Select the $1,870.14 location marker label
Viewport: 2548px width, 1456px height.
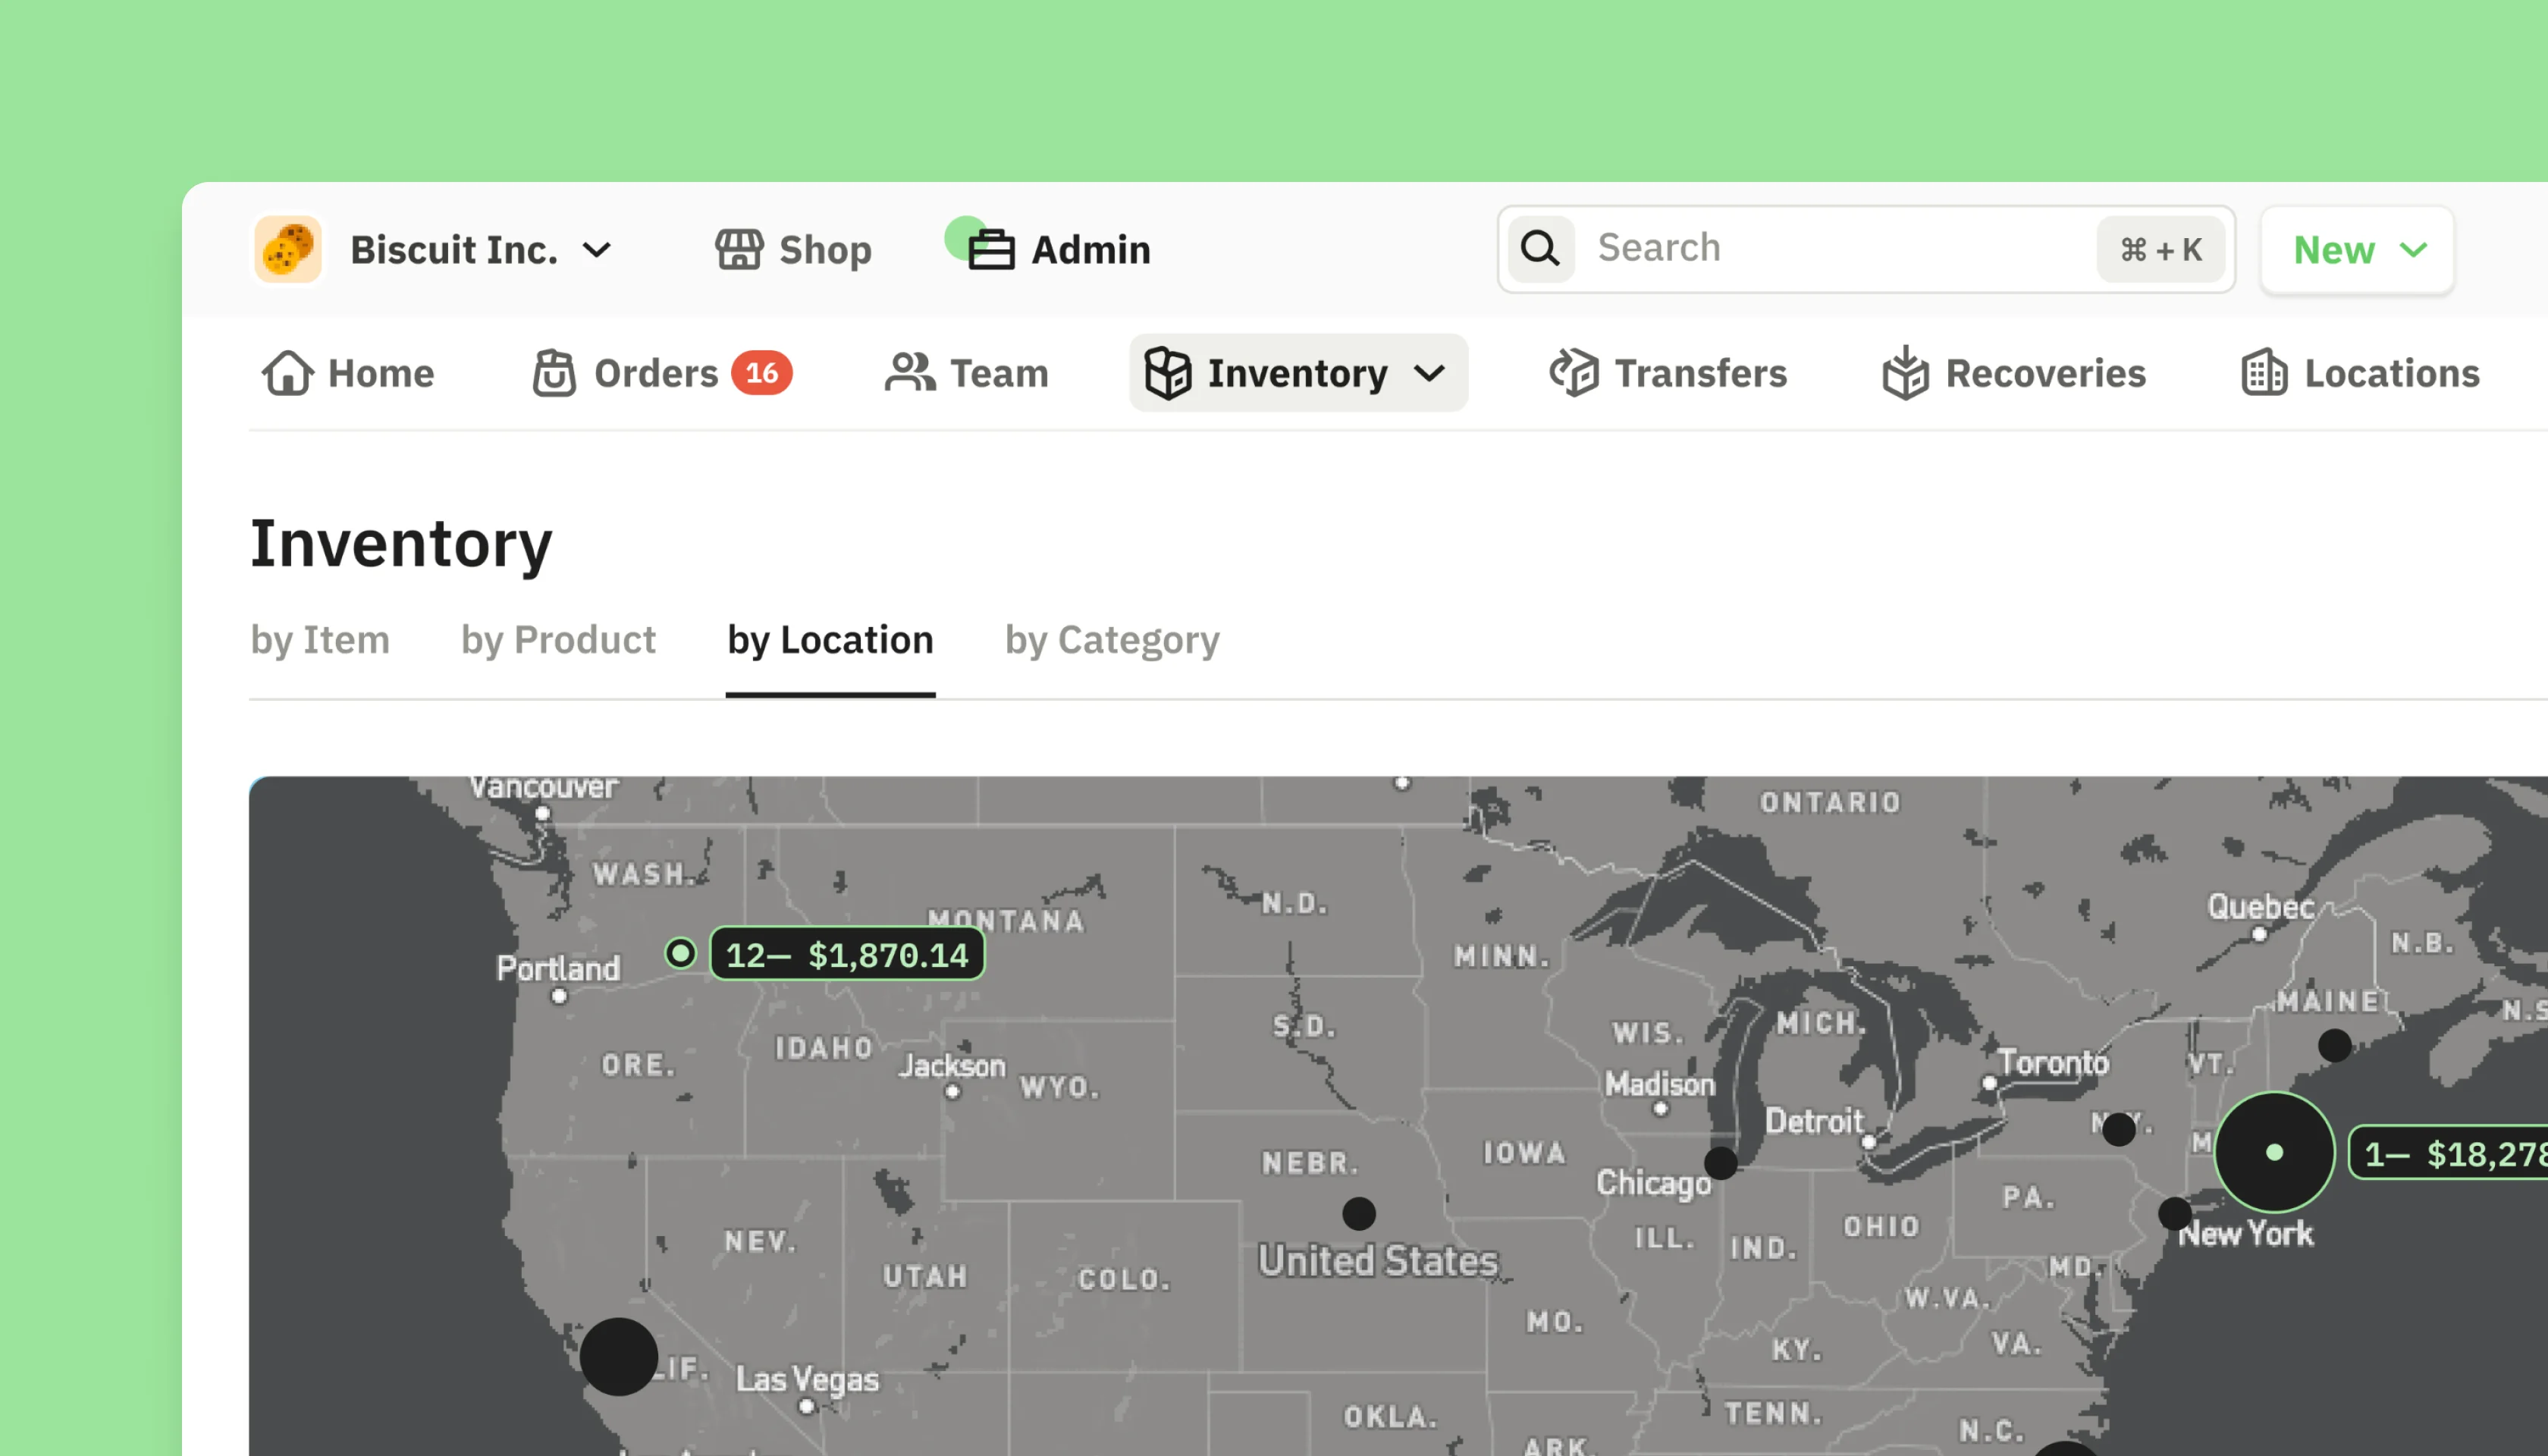pyautogui.click(x=847, y=955)
